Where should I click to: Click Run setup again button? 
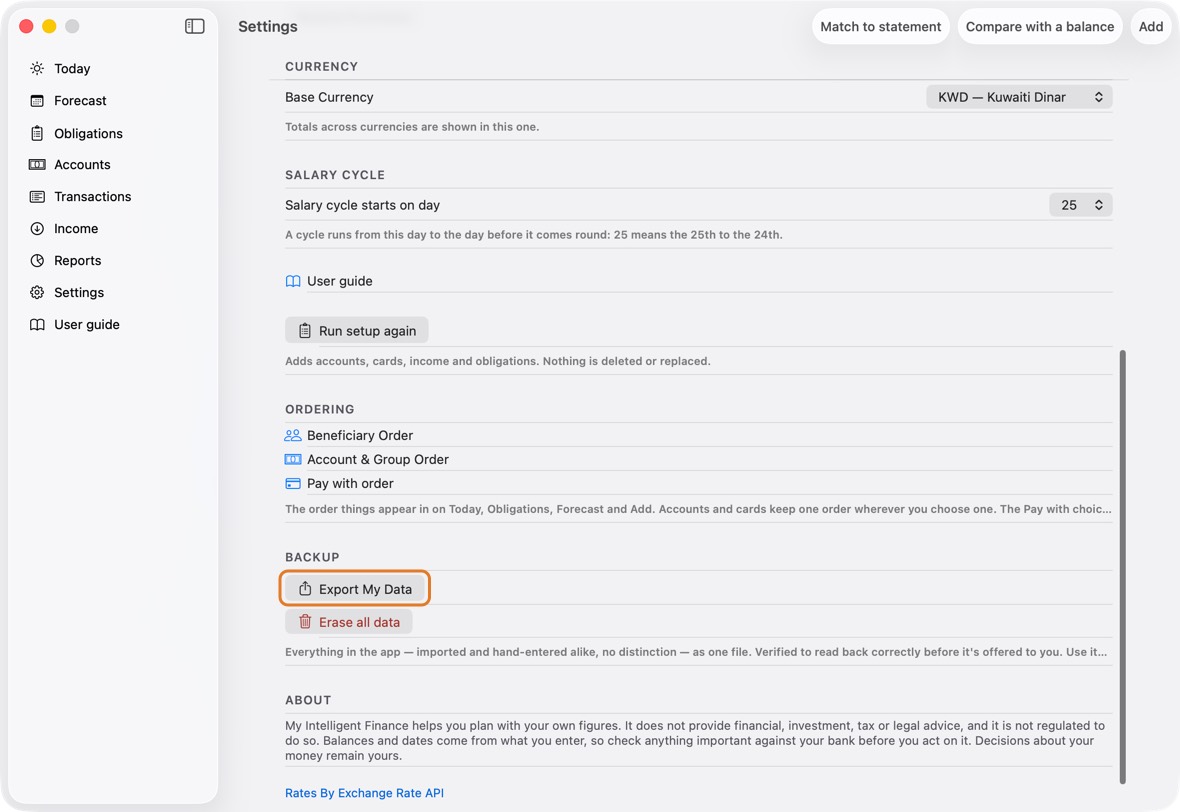357,330
